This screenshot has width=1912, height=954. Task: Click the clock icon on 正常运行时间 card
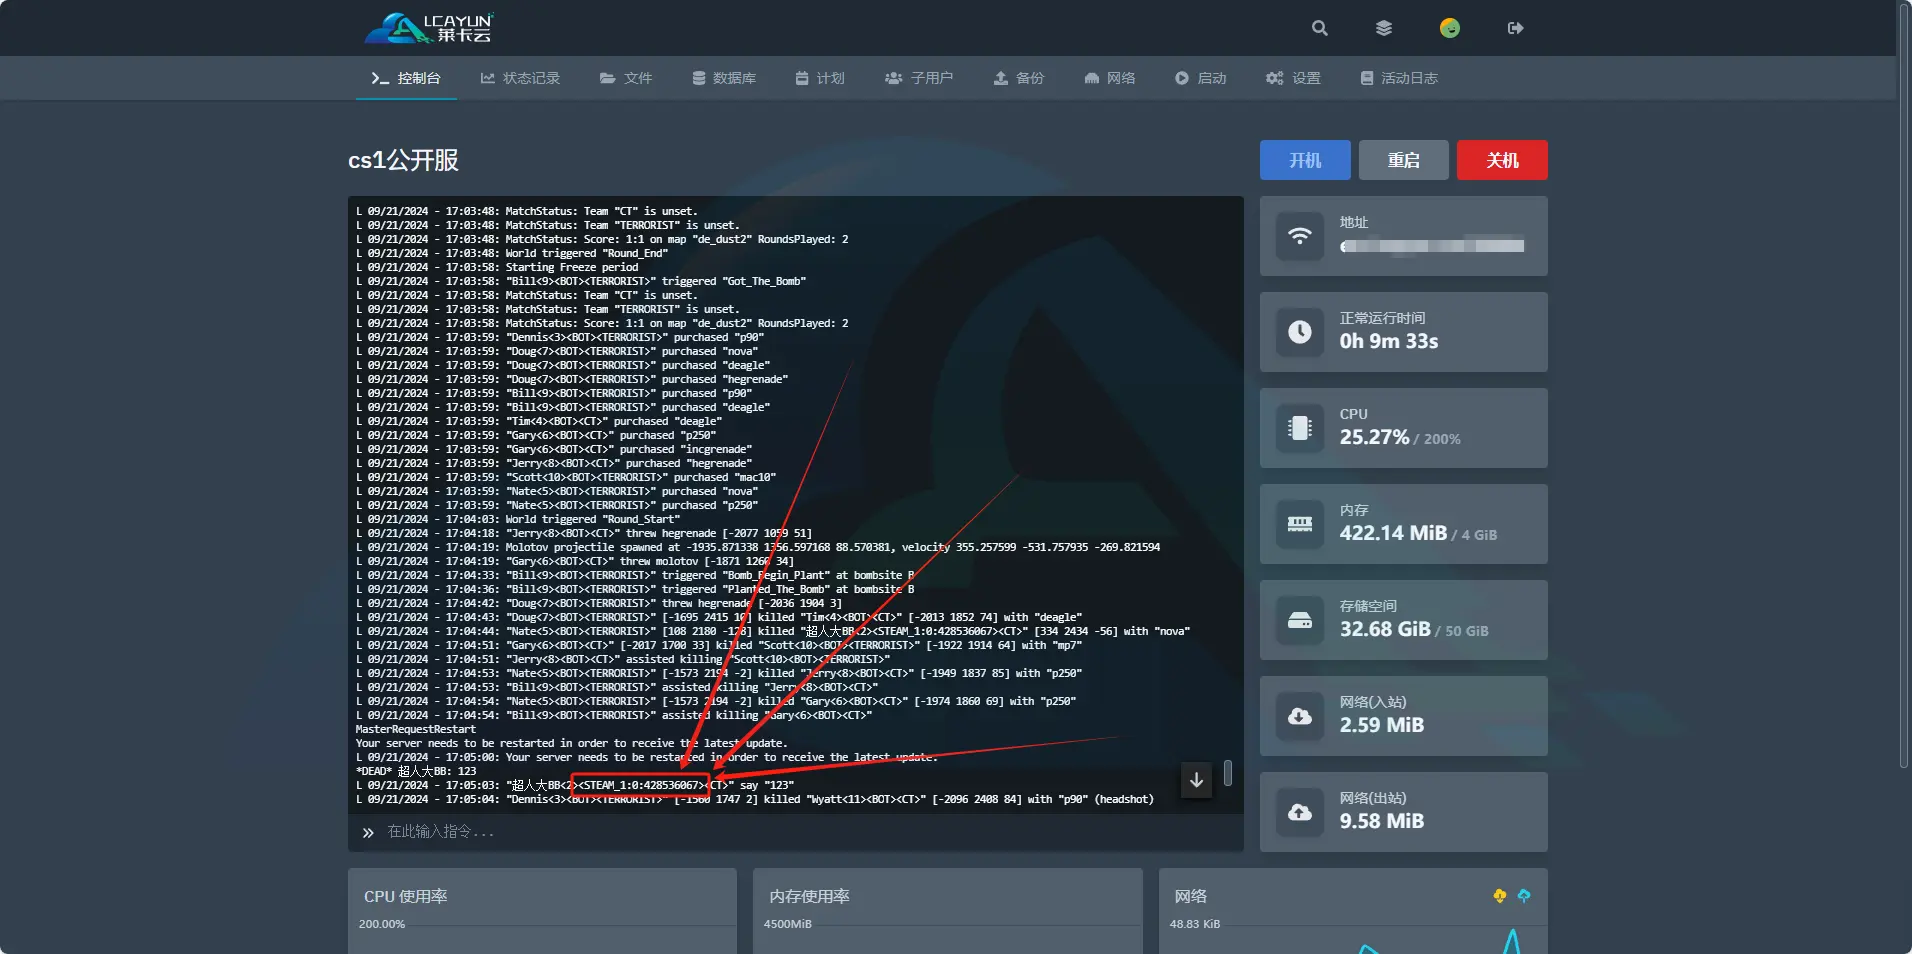click(x=1300, y=332)
